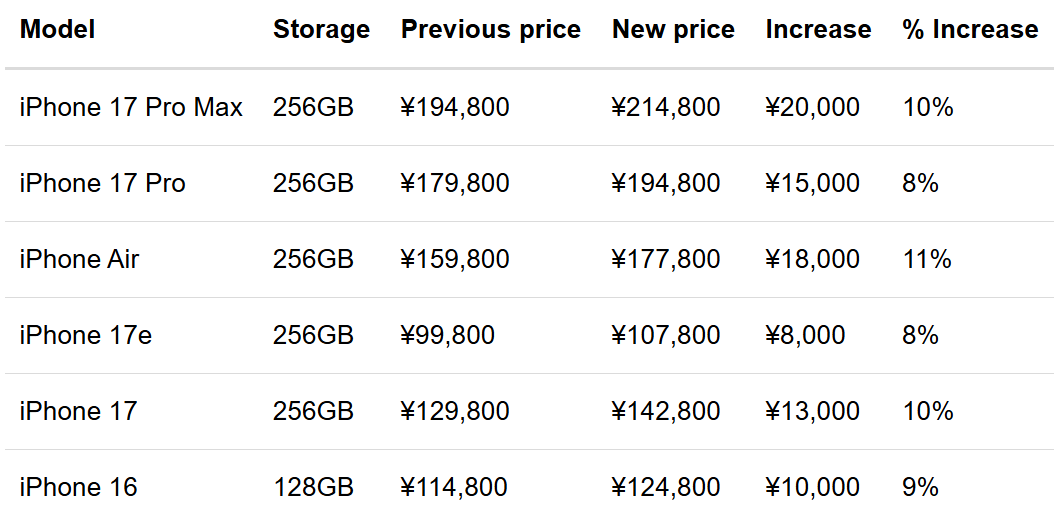Screen dimensions: 1062x515
Task: Select the iPhone 17 Pro Max cell
Action: 131,107
